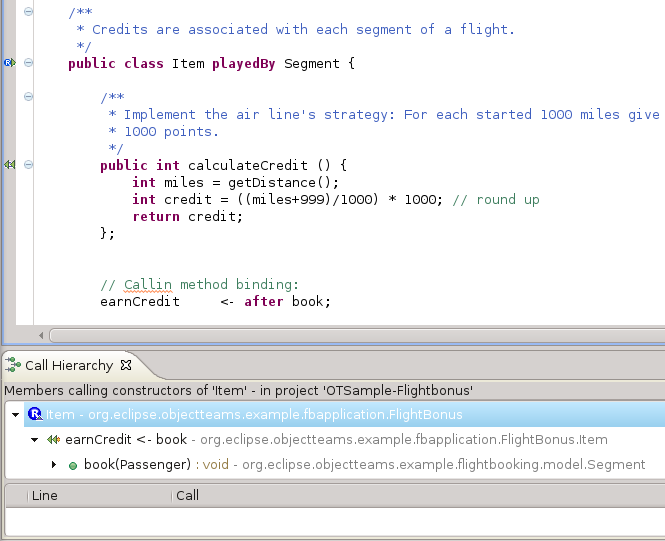Fold the Item class declaration
665x541 pixels.
[28, 63]
